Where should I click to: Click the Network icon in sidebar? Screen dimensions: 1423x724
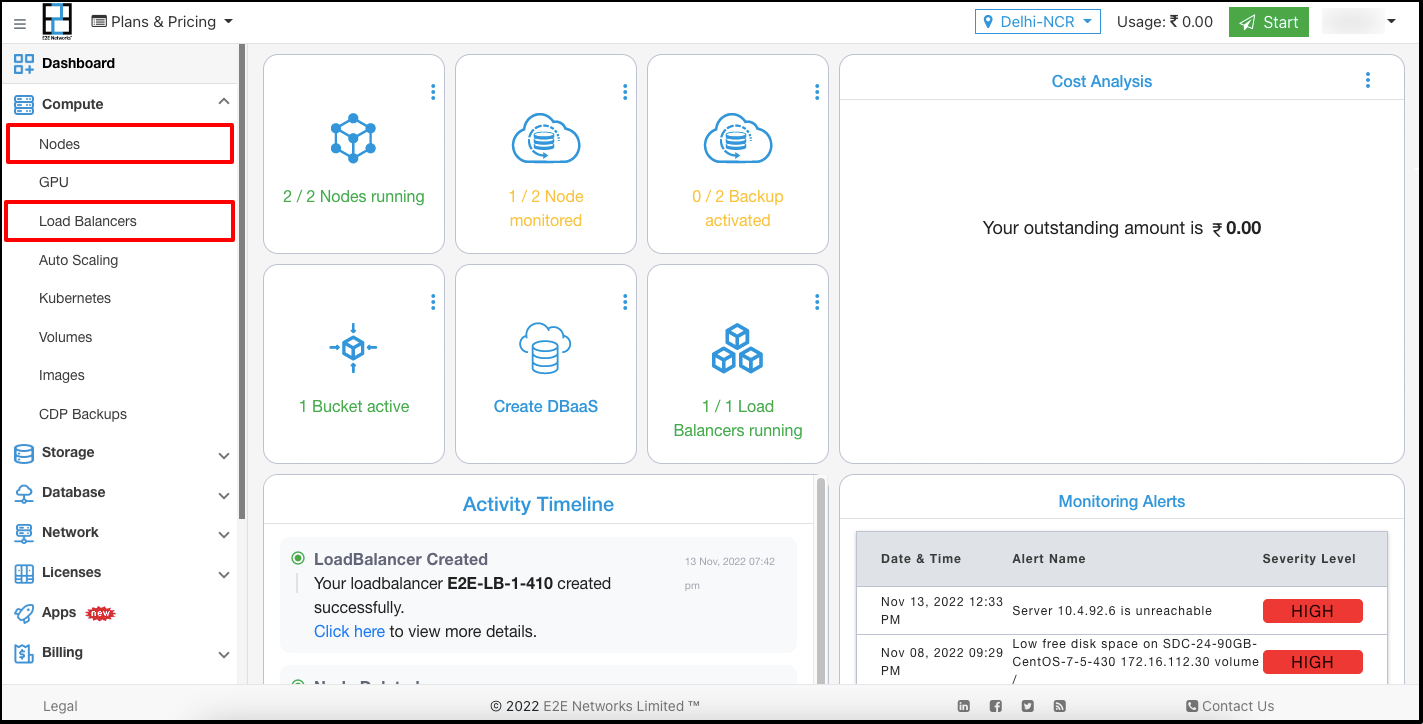23,533
